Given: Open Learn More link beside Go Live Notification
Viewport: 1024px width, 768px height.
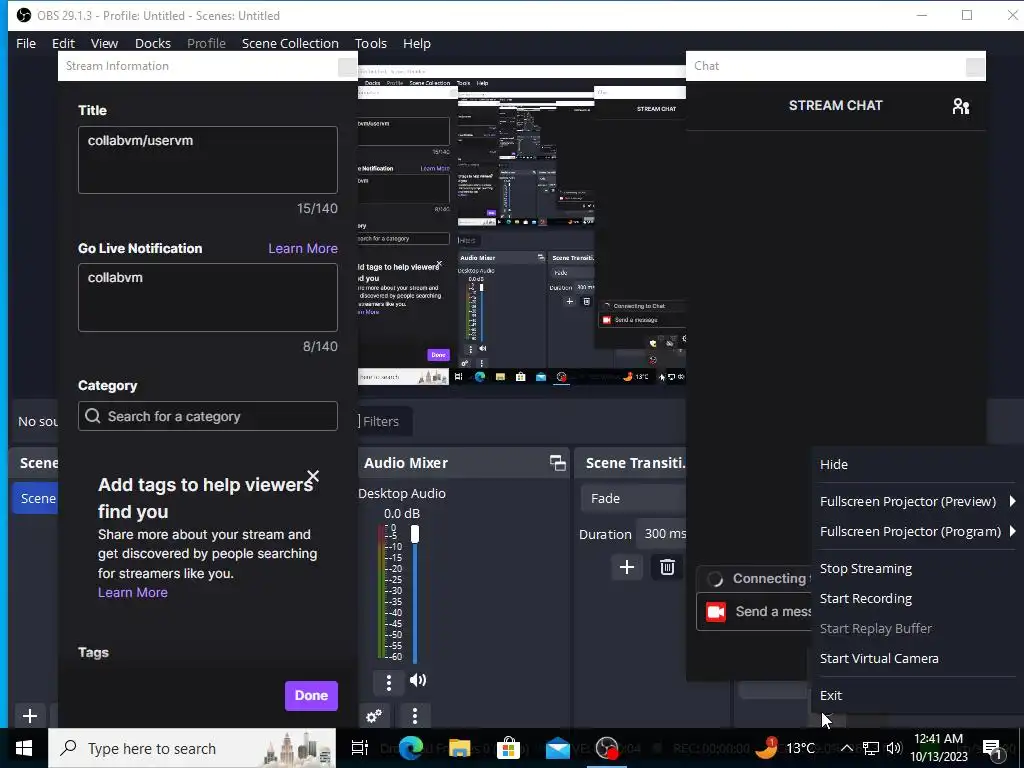Looking at the screenshot, I should pyautogui.click(x=303, y=248).
